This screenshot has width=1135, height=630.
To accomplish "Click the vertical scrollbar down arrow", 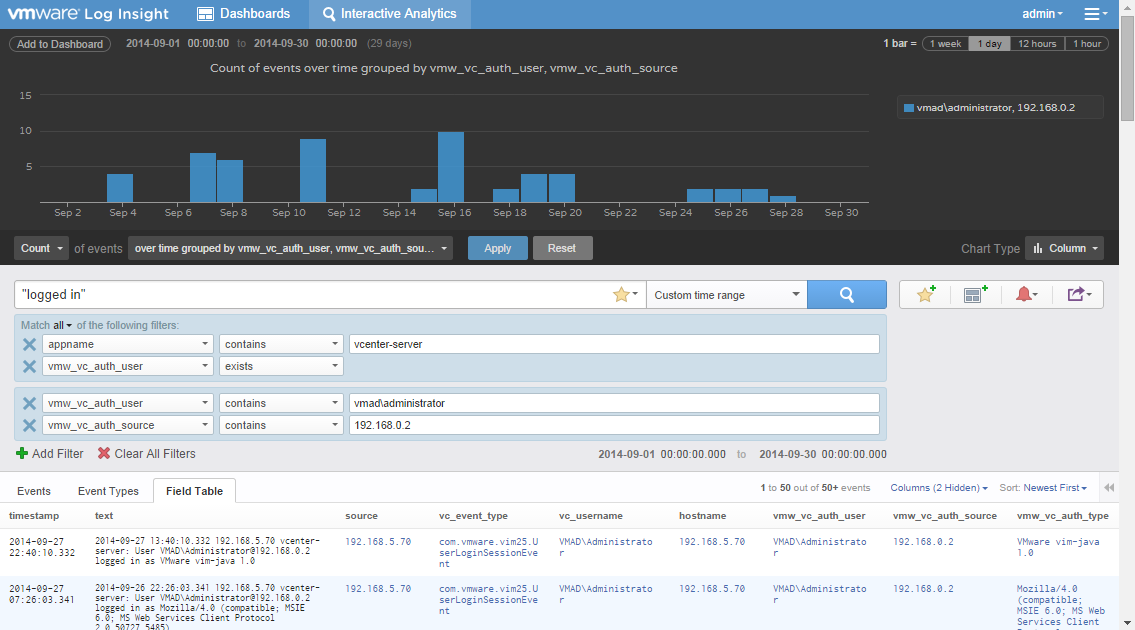I will pyautogui.click(x=1127, y=623).
